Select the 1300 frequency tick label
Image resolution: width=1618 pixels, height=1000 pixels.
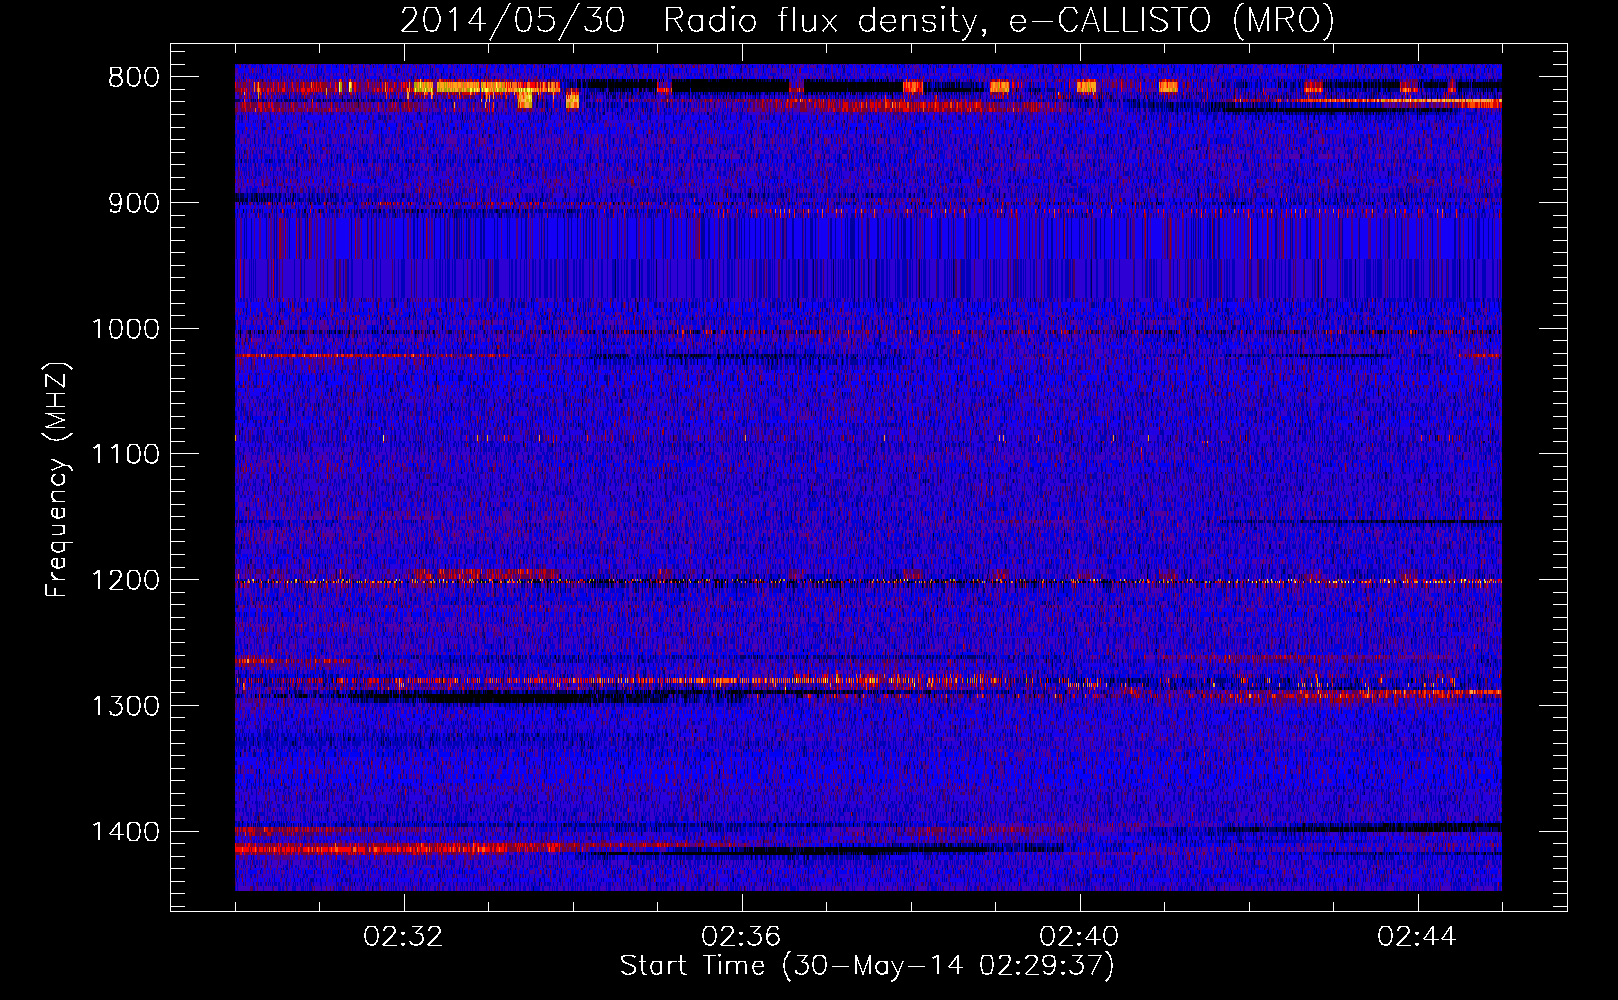[125, 706]
